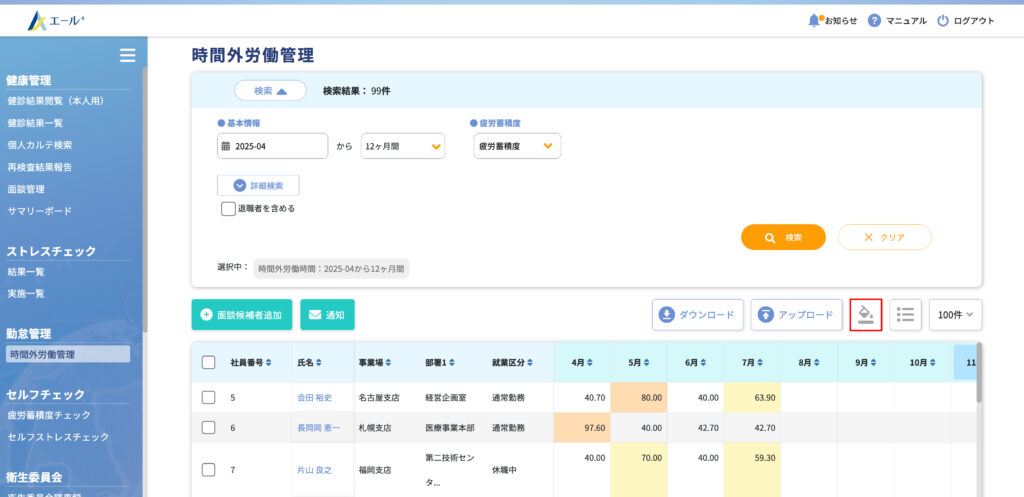Open the manual help icon
This screenshot has width=1024, height=497.
874,20
